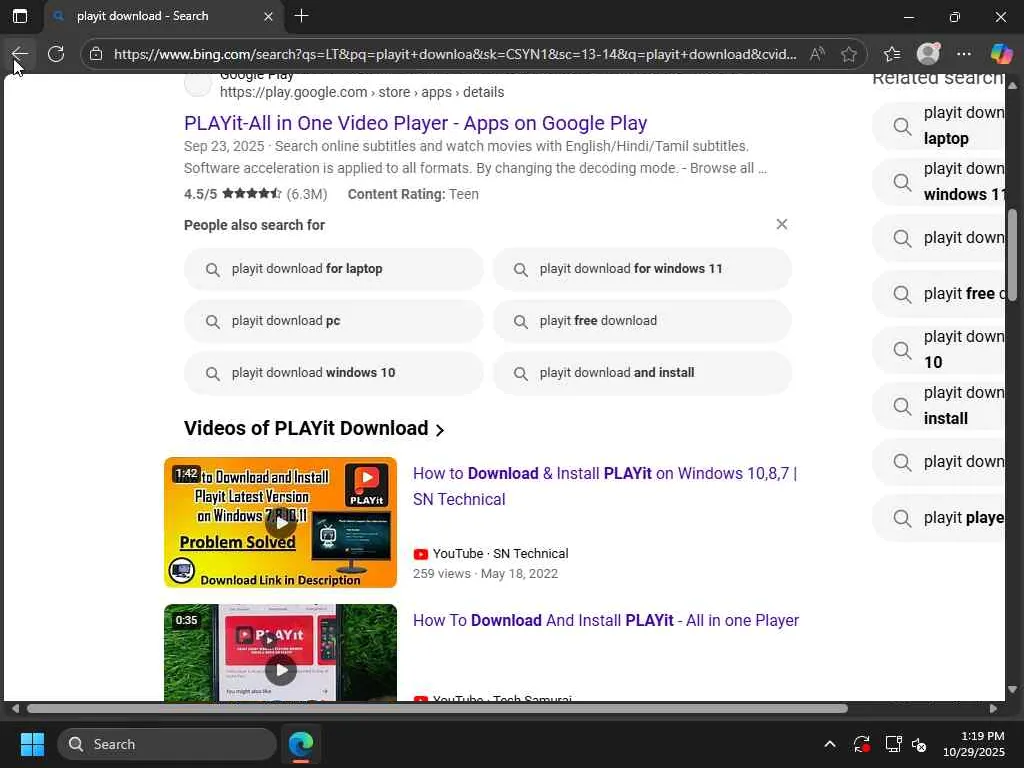Open the clock showing 1:19 PM
Screen dimensions: 1024x768
pos(974,744)
